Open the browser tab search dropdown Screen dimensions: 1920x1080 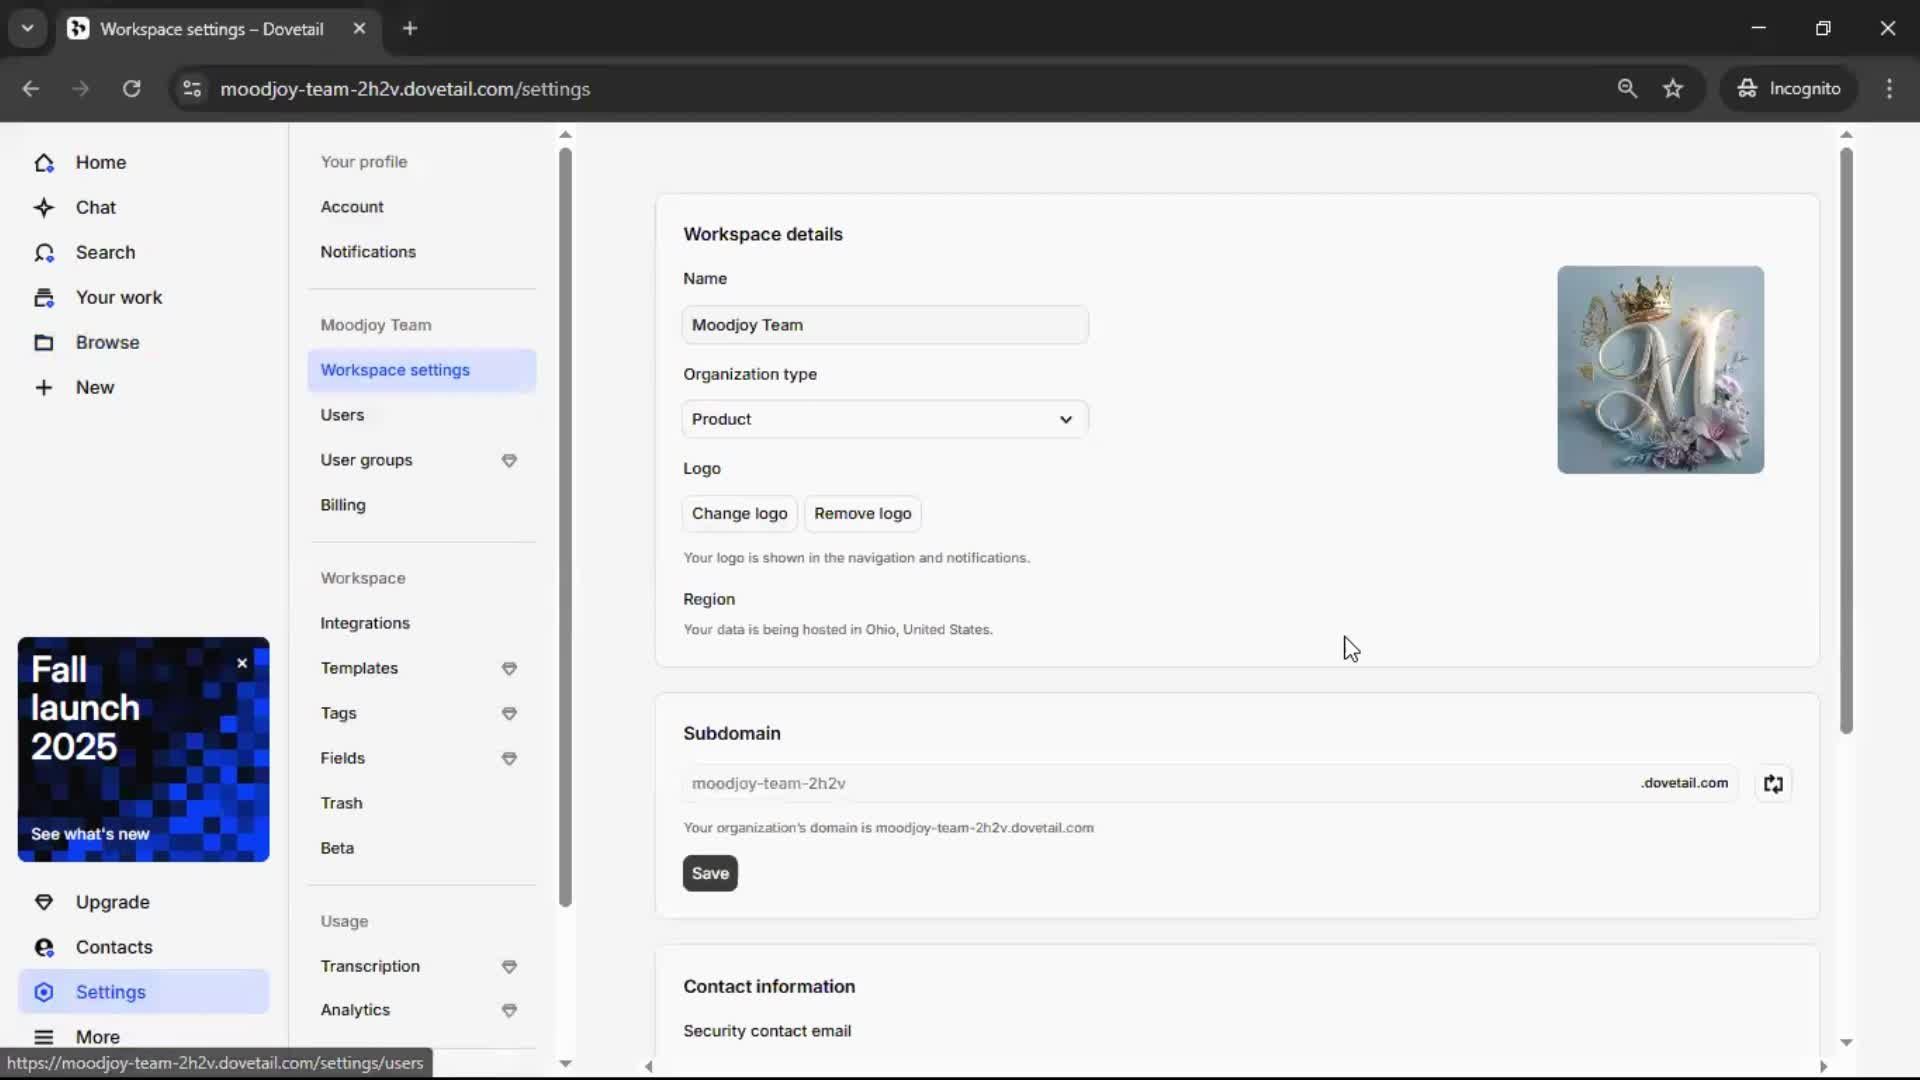[27, 28]
